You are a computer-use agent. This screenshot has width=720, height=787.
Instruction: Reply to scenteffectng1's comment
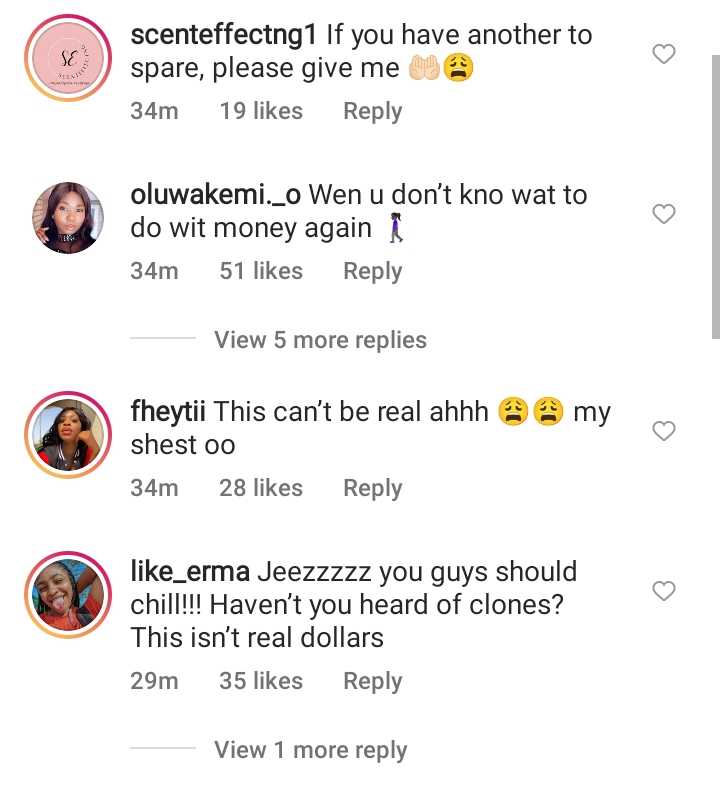[372, 111]
